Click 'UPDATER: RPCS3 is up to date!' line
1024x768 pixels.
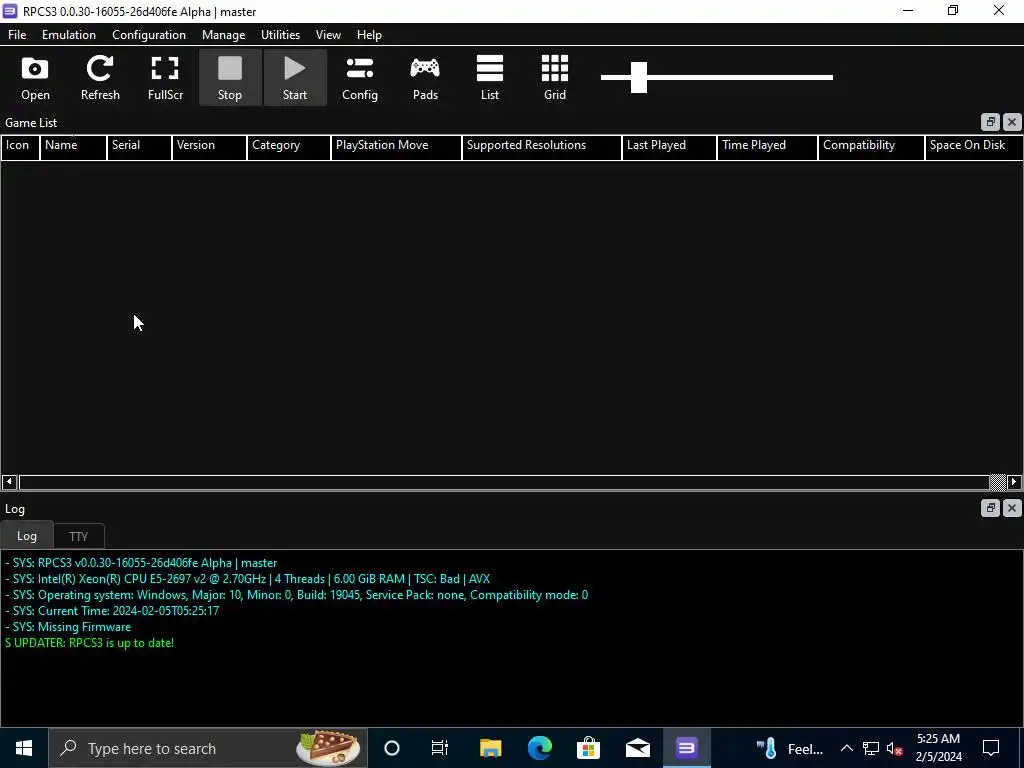pyautogui.click(x=89, y=643)
